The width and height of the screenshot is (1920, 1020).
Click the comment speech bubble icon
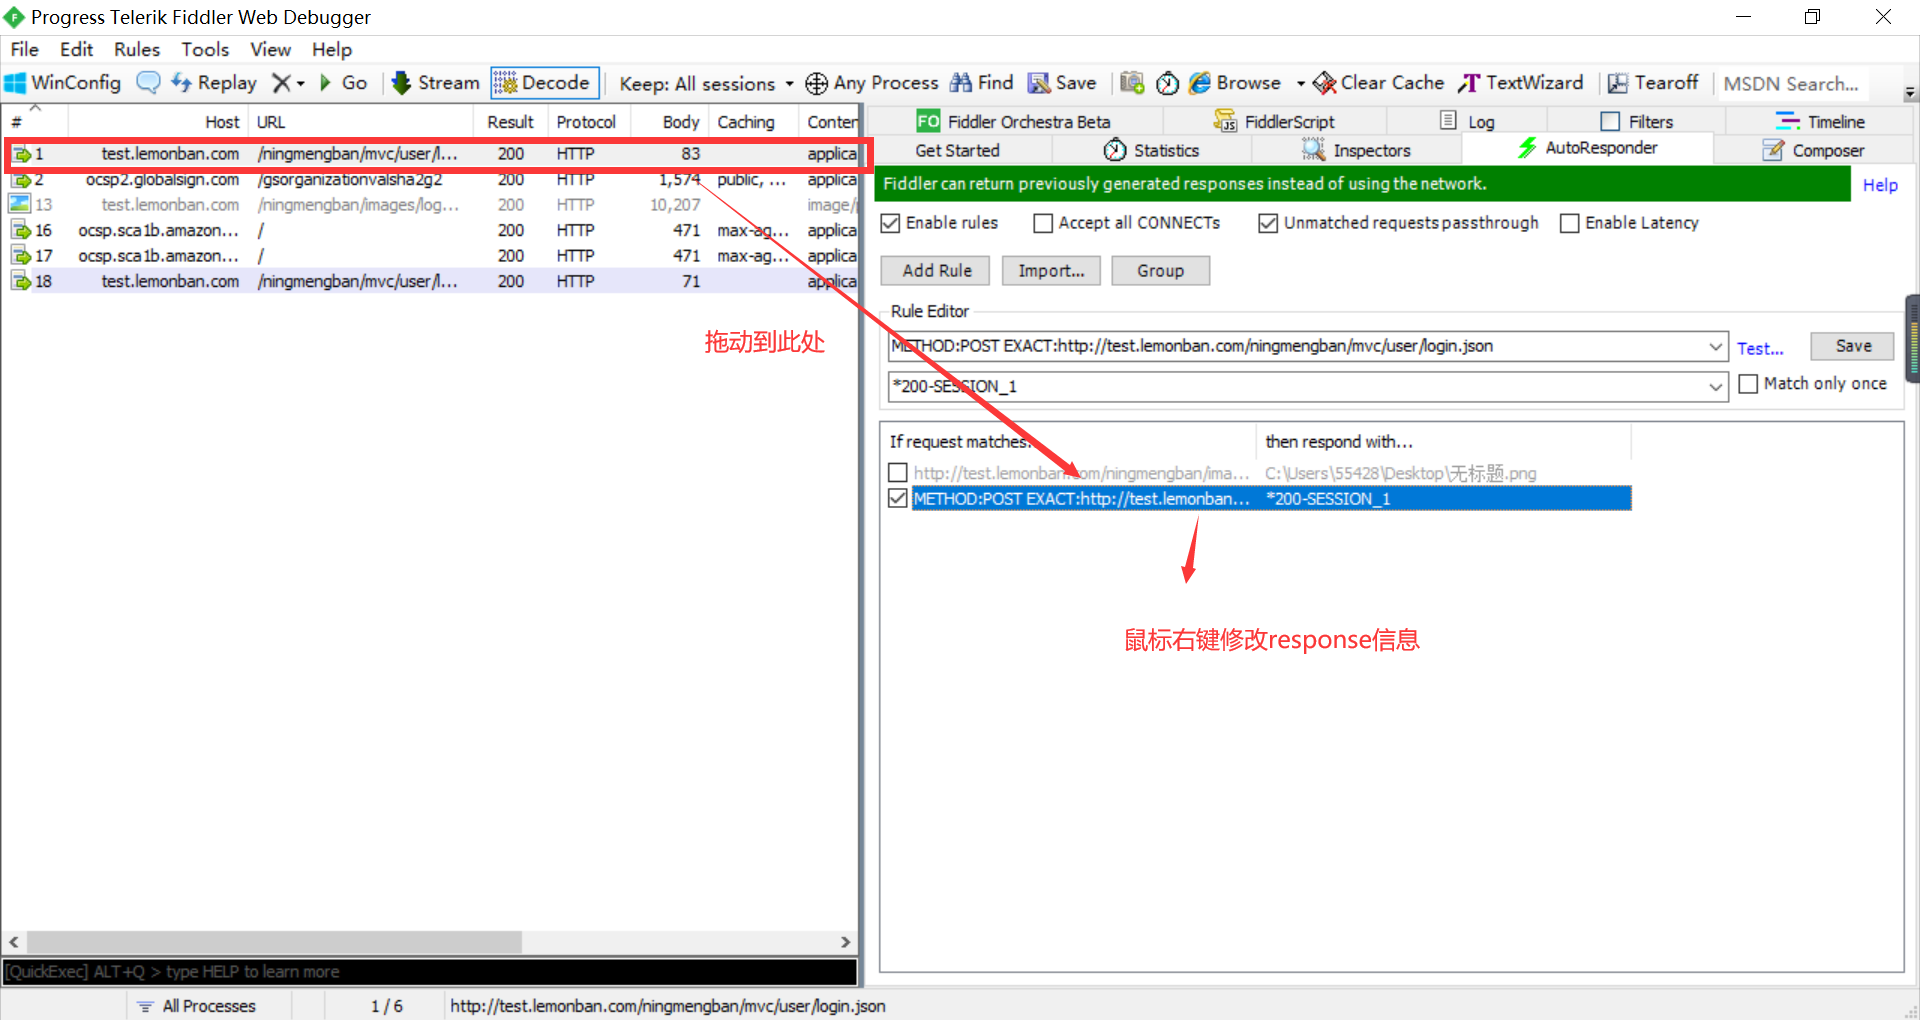pyautogui.click(x=148, y=83)
